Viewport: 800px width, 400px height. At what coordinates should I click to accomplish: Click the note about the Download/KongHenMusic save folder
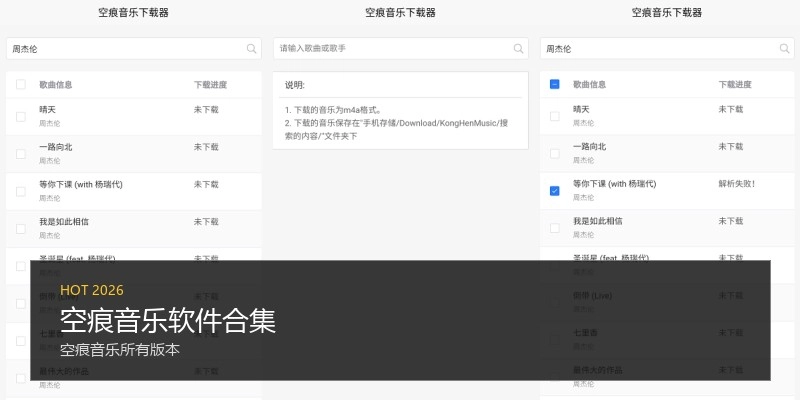click(396, 130)
